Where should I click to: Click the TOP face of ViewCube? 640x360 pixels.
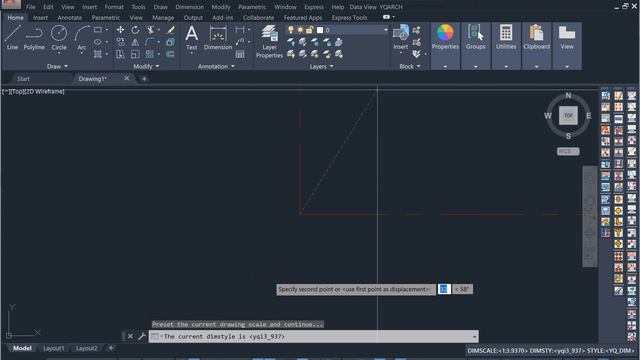[568, 116]
